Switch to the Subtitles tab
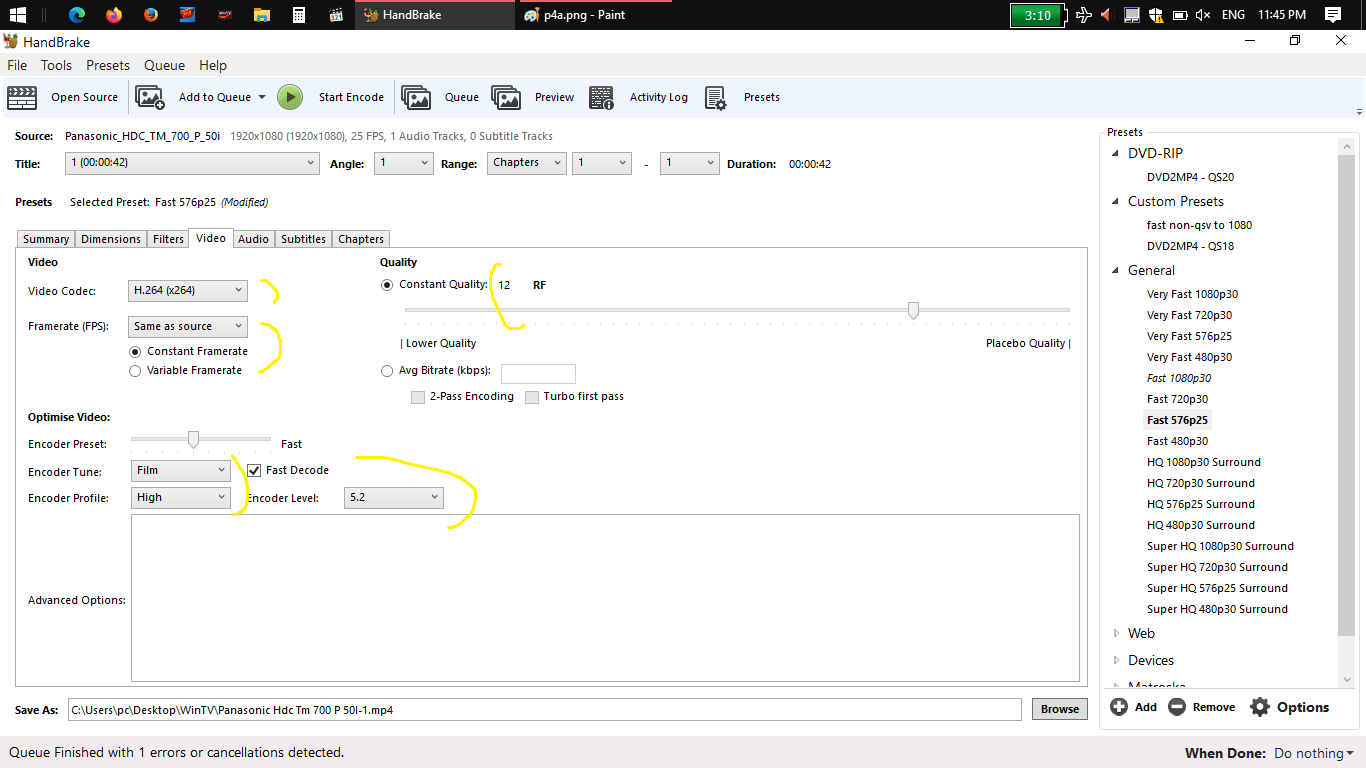The height and width of the screenshot is (768, 1366). pyautogui.click(x=303, y=239)
